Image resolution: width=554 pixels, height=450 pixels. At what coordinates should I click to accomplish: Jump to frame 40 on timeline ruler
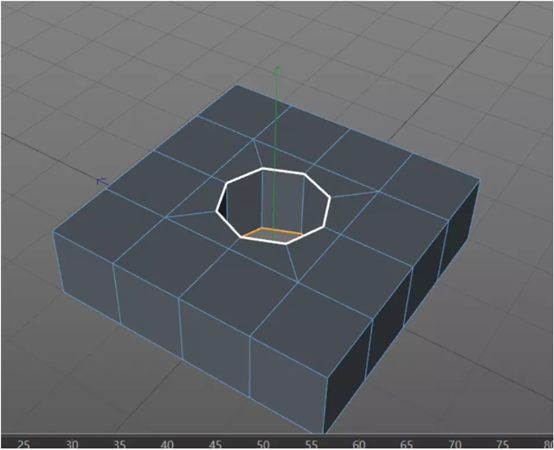pos(167,444)
